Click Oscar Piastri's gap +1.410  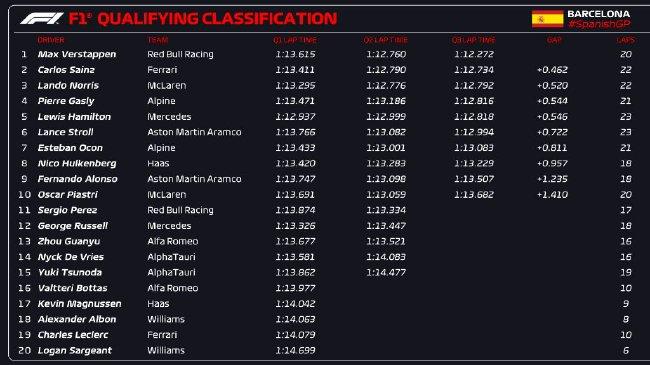click(552, 195)
